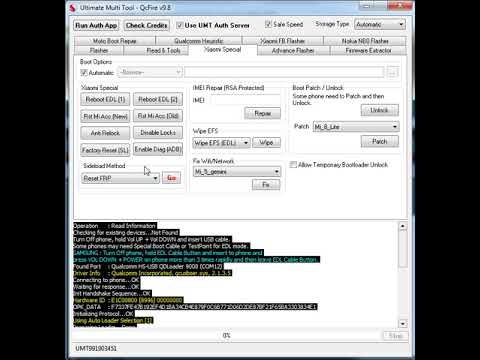Click the Stop button
This screenshot has width=480, height=360.
coord(395,336)
